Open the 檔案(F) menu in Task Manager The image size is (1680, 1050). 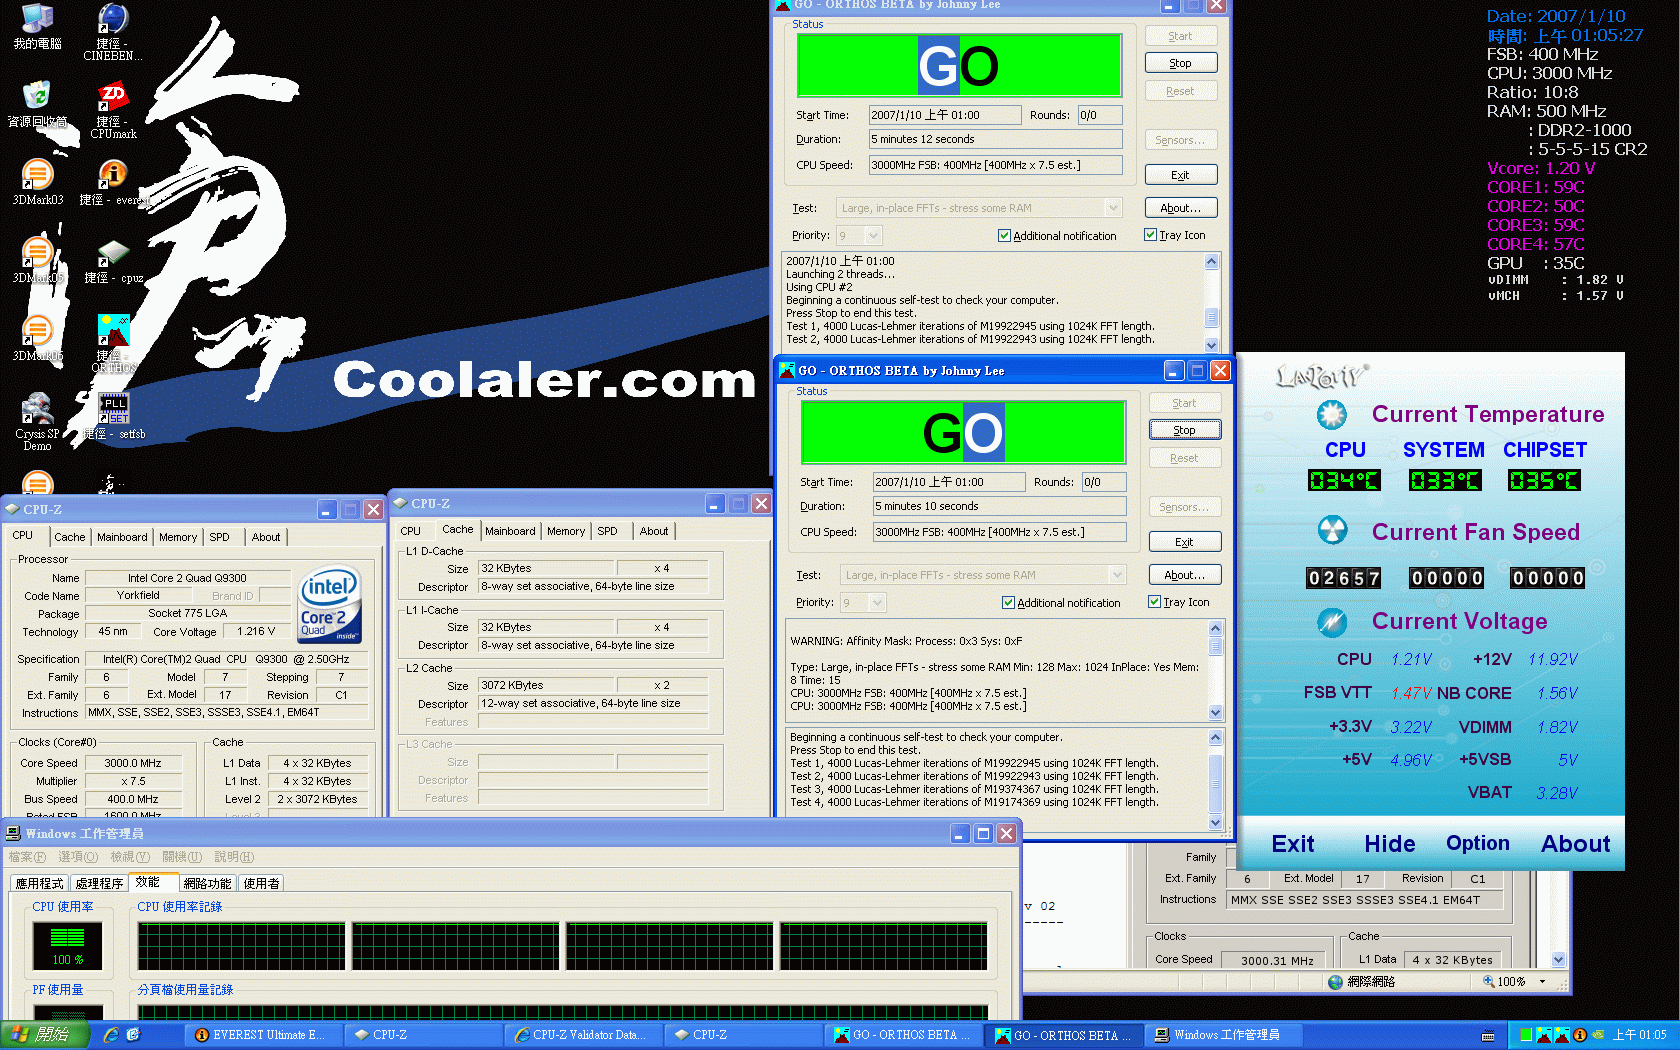pyautogui.click(x=27, y=857)
